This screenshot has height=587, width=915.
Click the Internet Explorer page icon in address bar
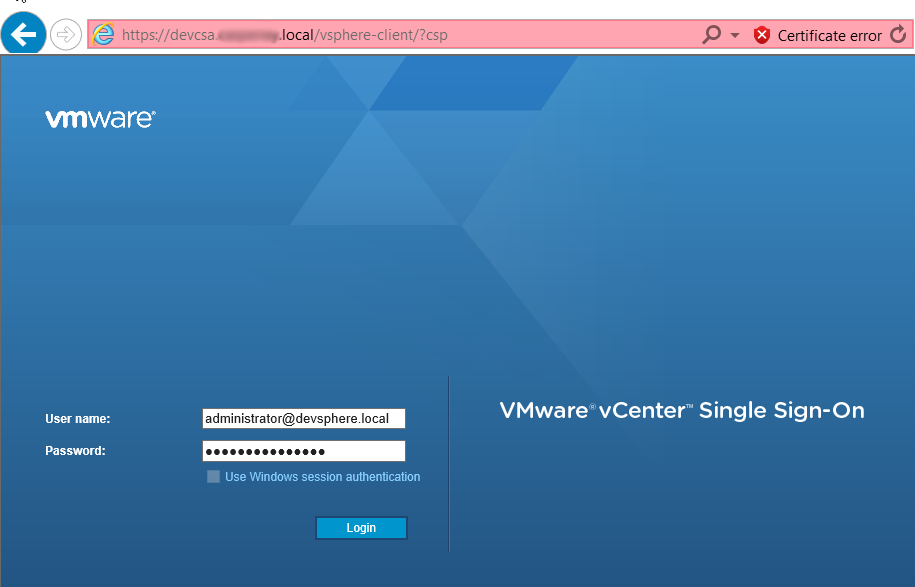(x=103, y=35)
